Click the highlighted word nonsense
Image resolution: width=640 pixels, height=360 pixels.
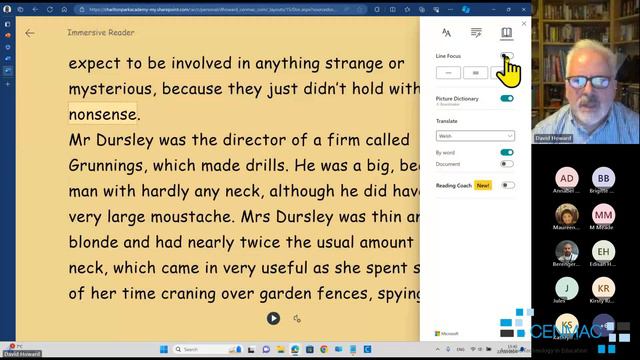coord(102,114)
